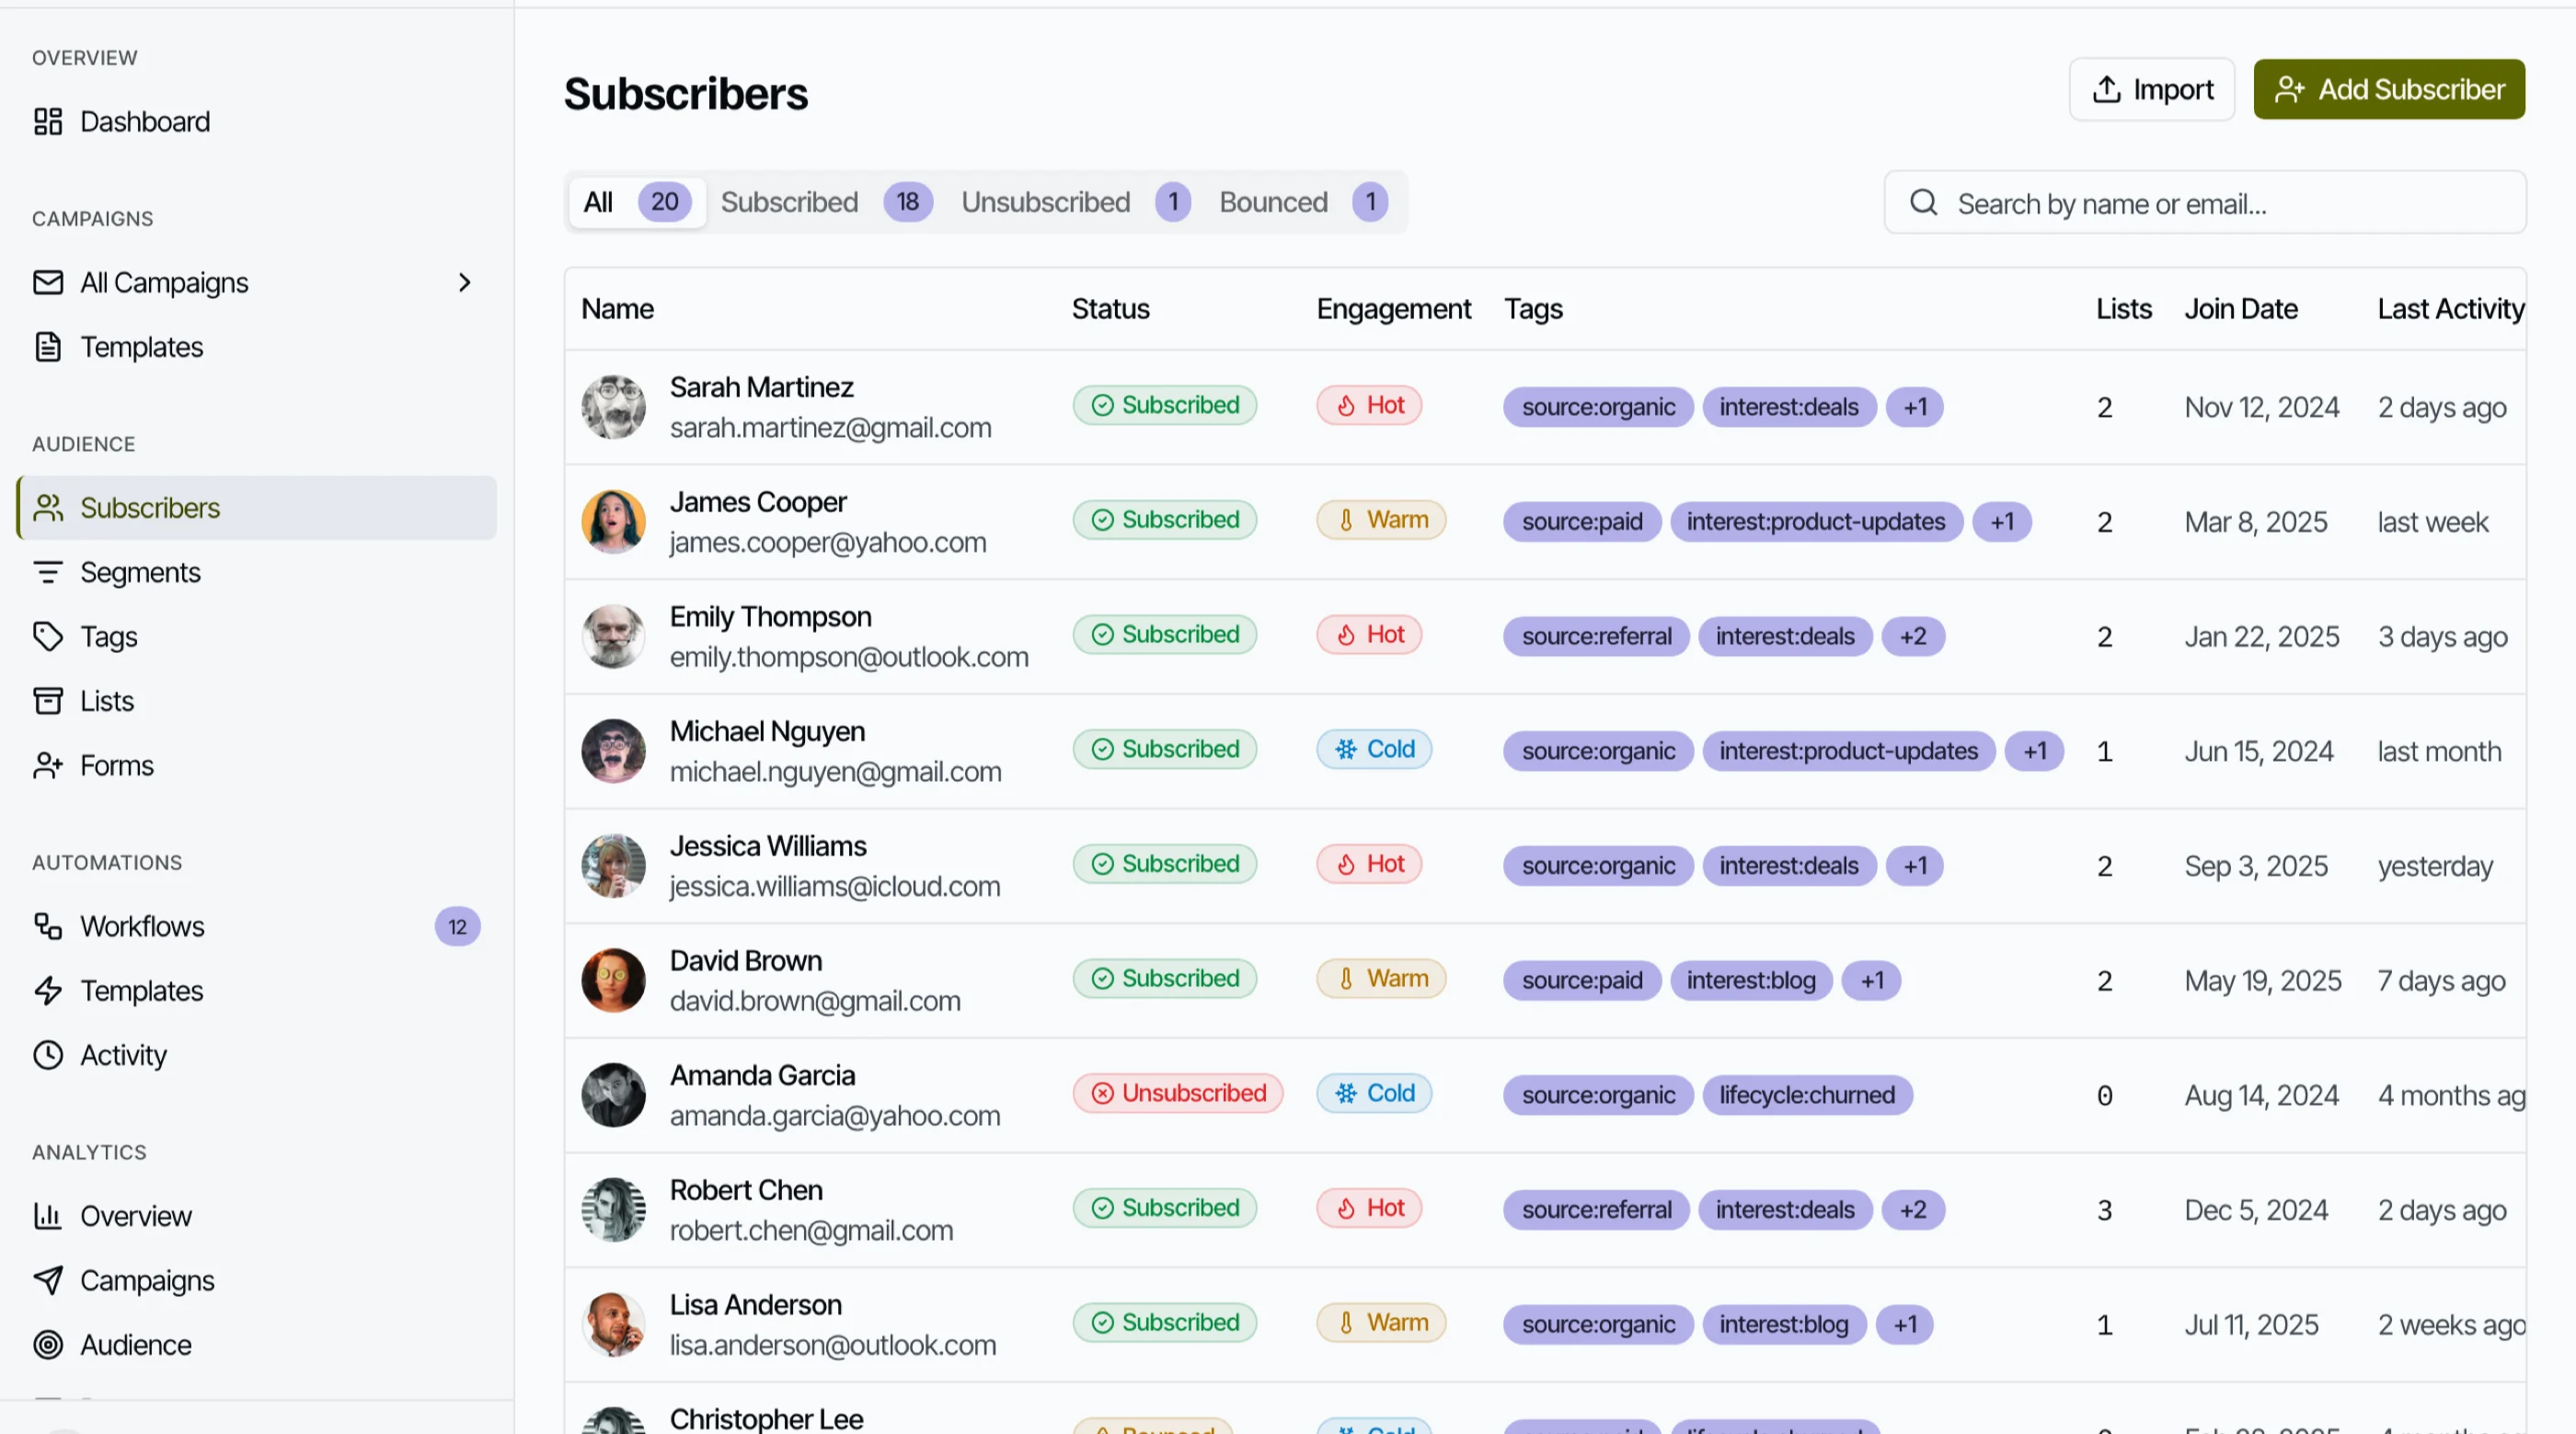The height and width of the screenshot is (1434, 2576).
Task: Click the Unsubscribed status badge for Amanda Garcia
Action: (x=1178, y=1093)
